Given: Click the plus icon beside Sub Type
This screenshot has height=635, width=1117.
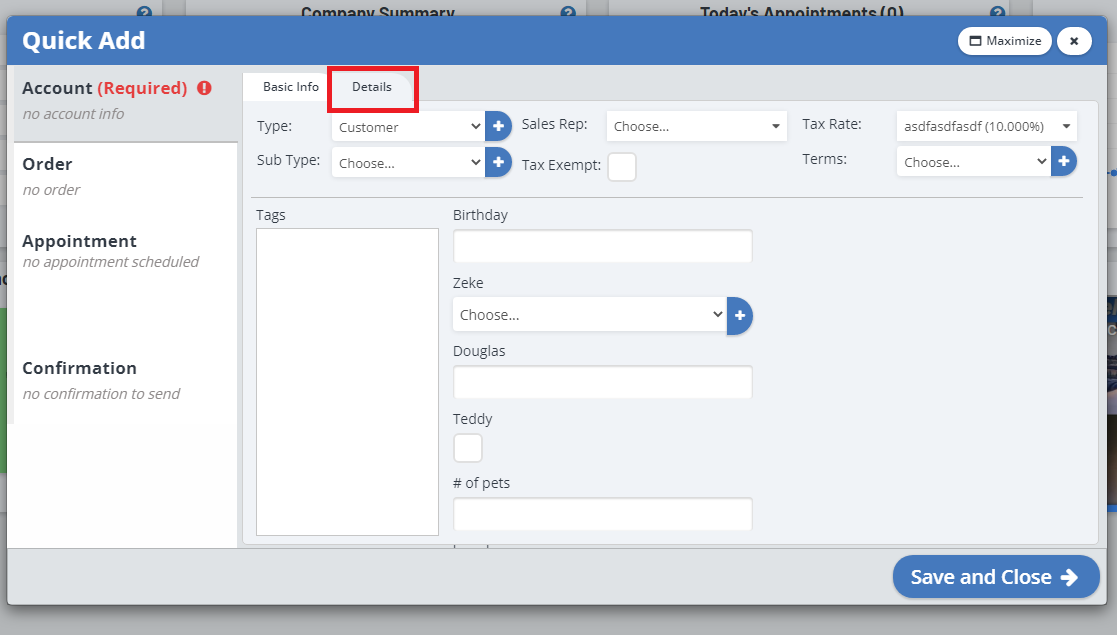Looking at the screenshot, I should (x=498, y=161).
